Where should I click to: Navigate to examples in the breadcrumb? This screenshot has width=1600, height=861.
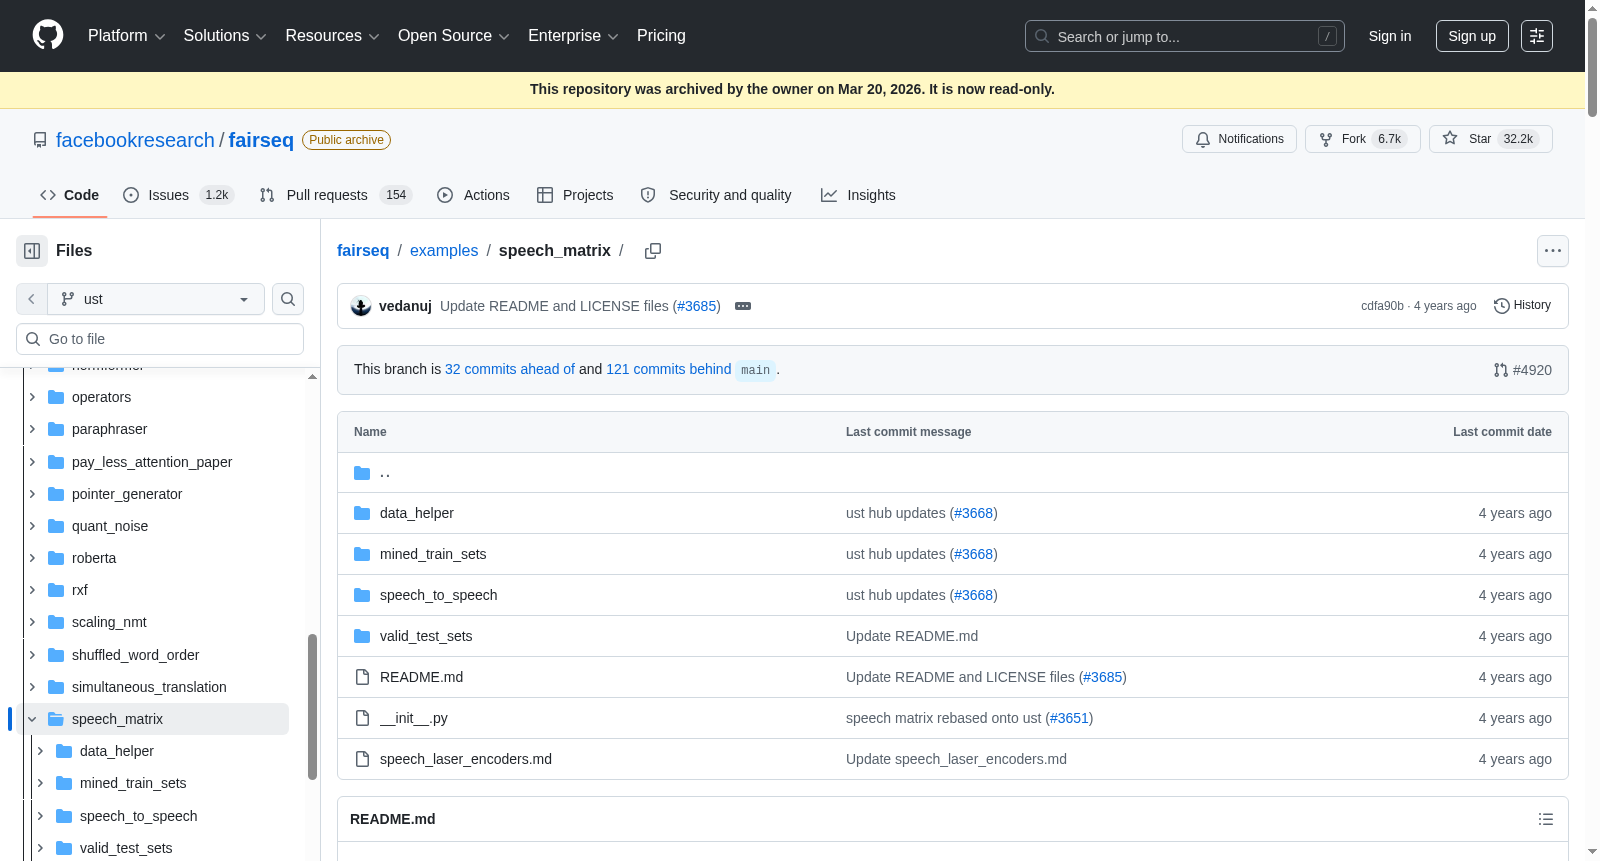point(444,251)
